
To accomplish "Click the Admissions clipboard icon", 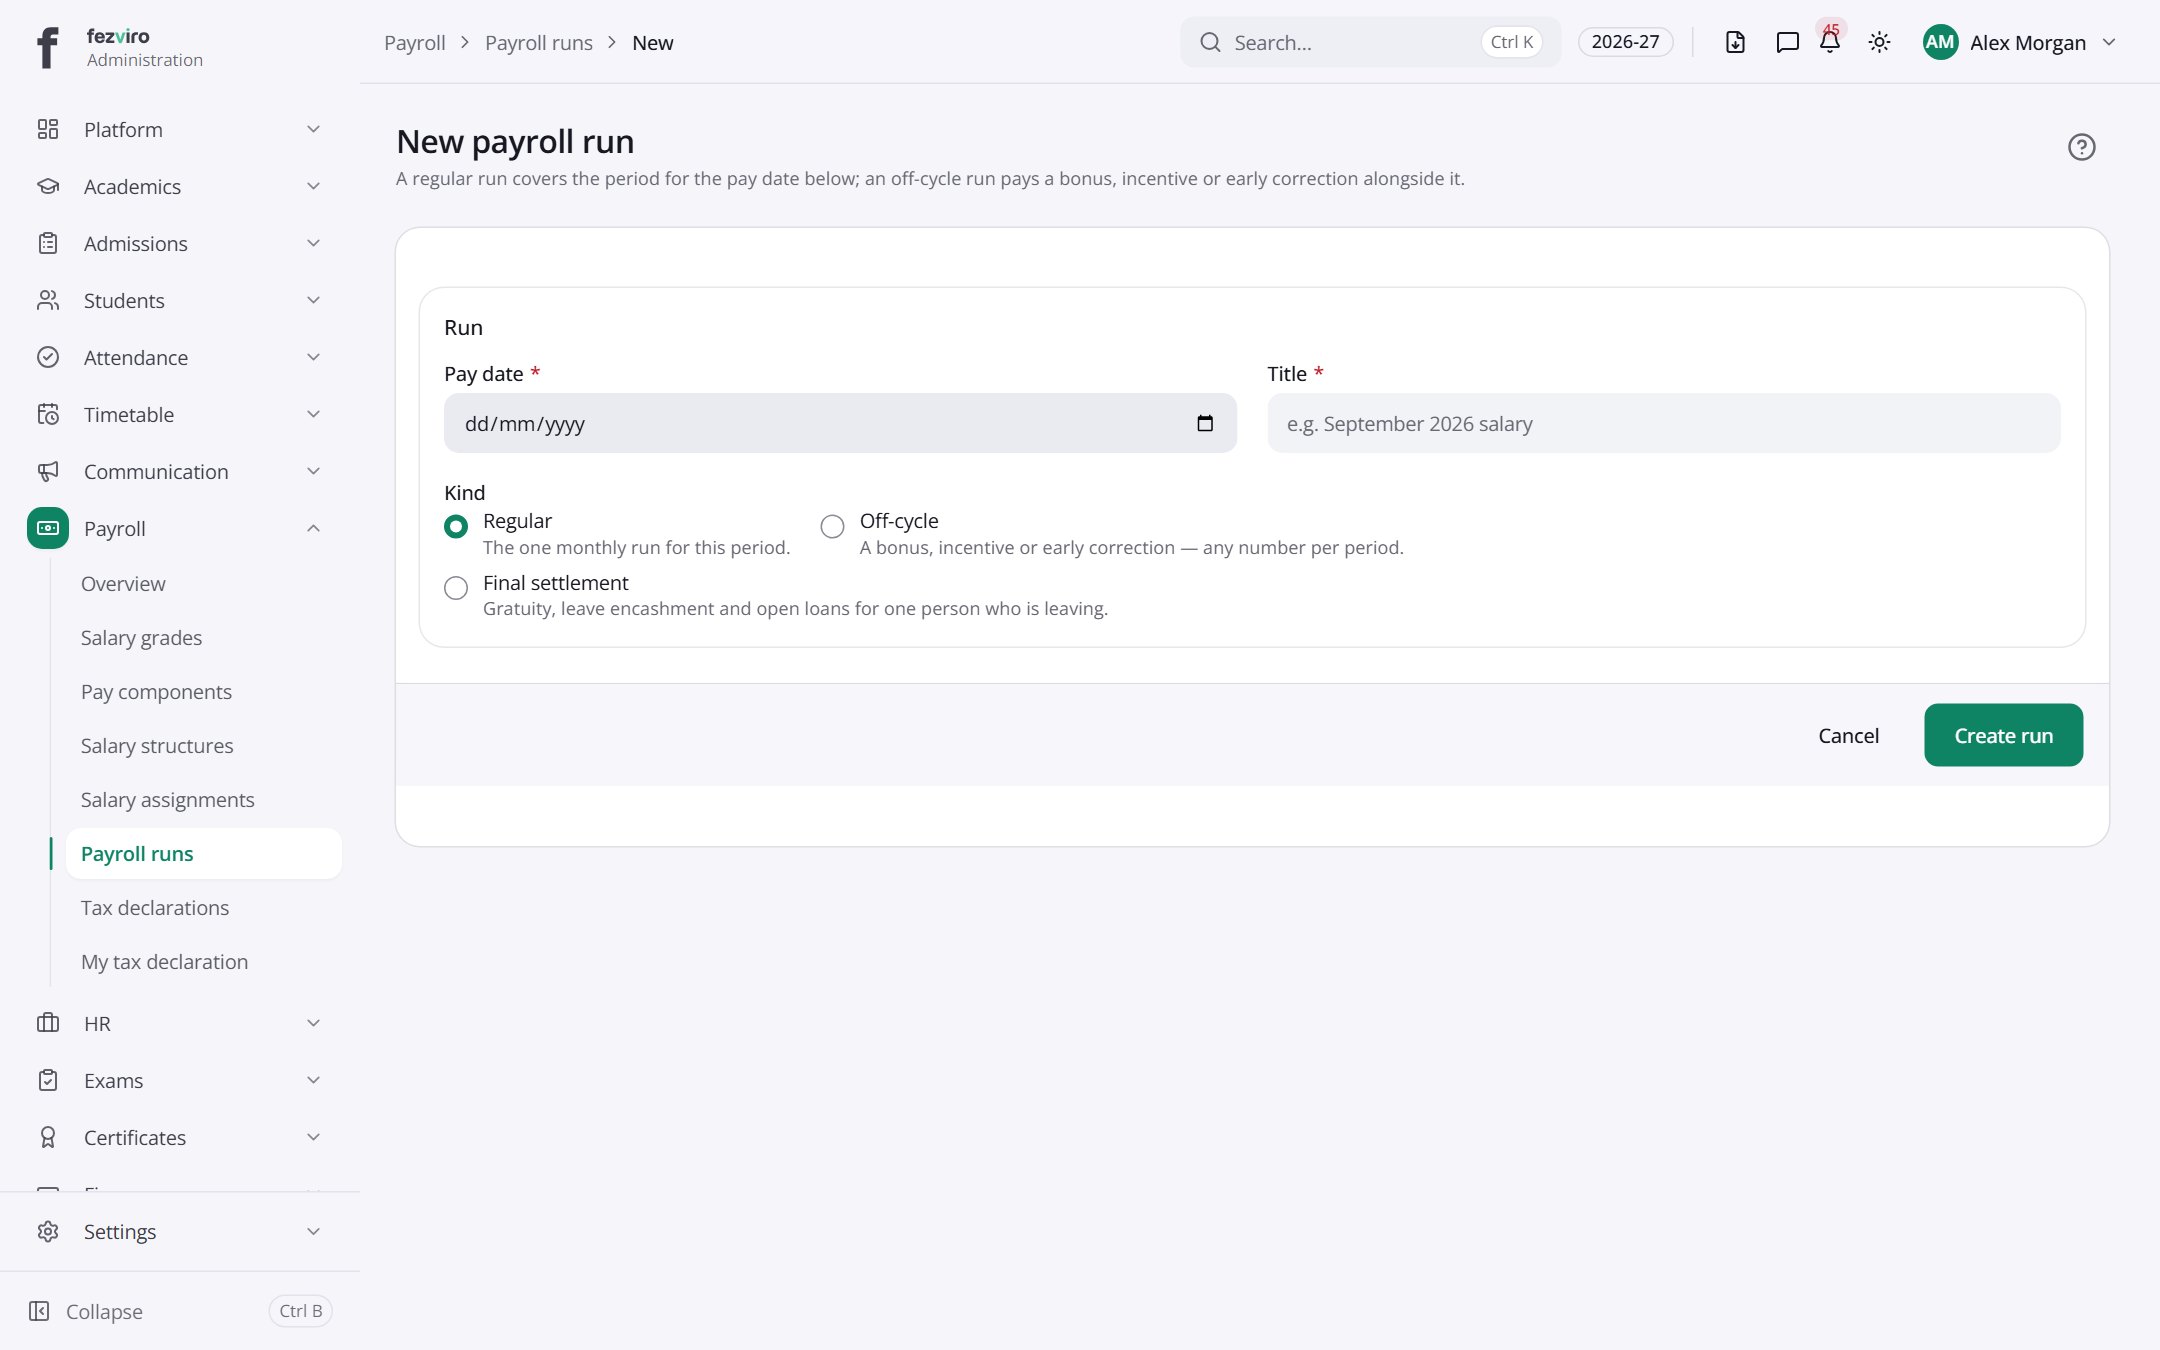I will point(48,243).
